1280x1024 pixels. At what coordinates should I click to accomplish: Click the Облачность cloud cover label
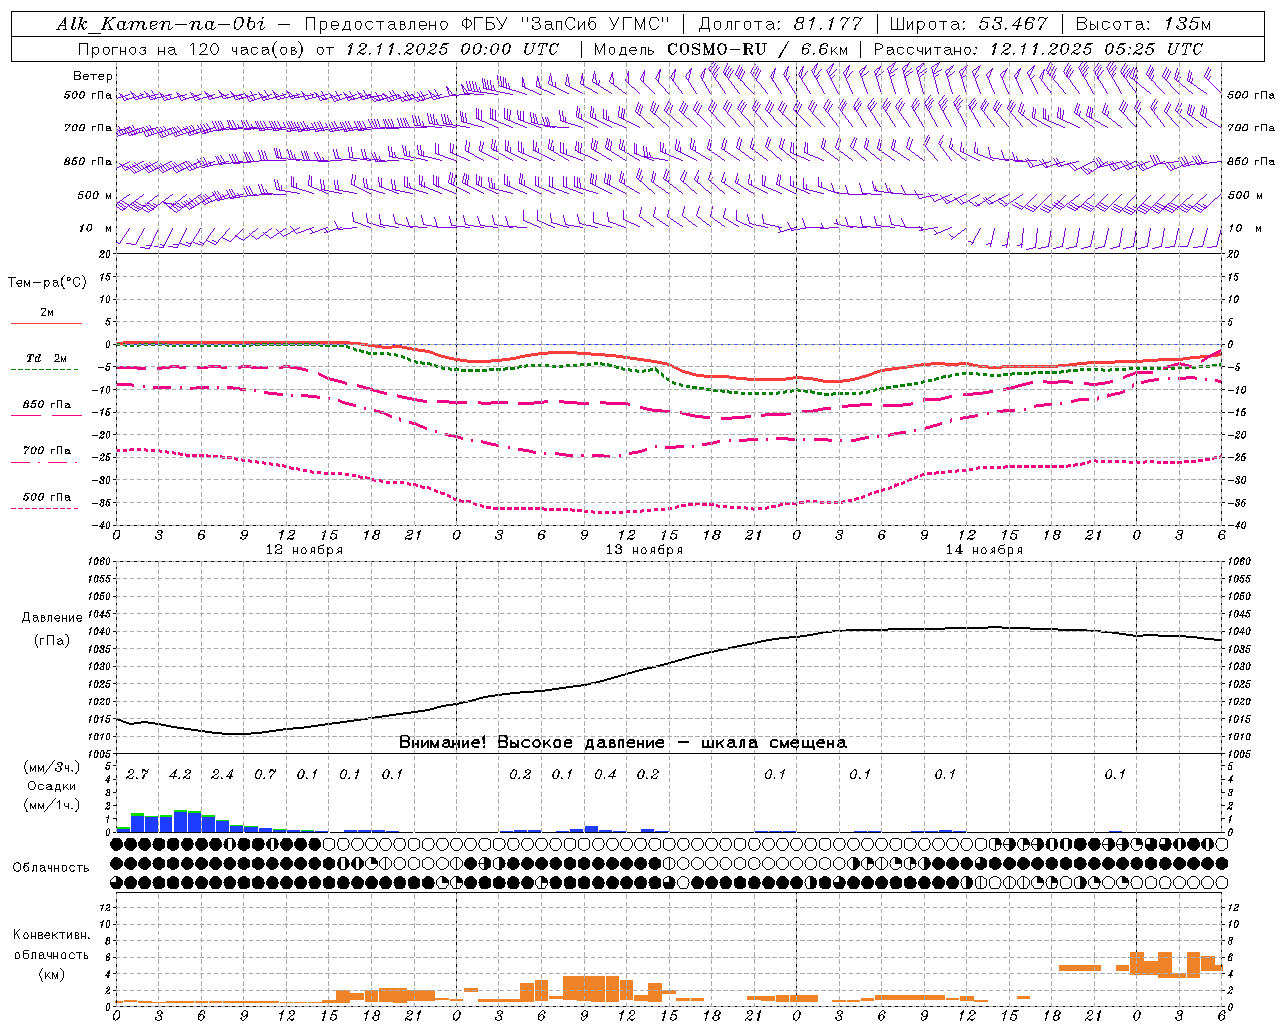tap(51, 867)
